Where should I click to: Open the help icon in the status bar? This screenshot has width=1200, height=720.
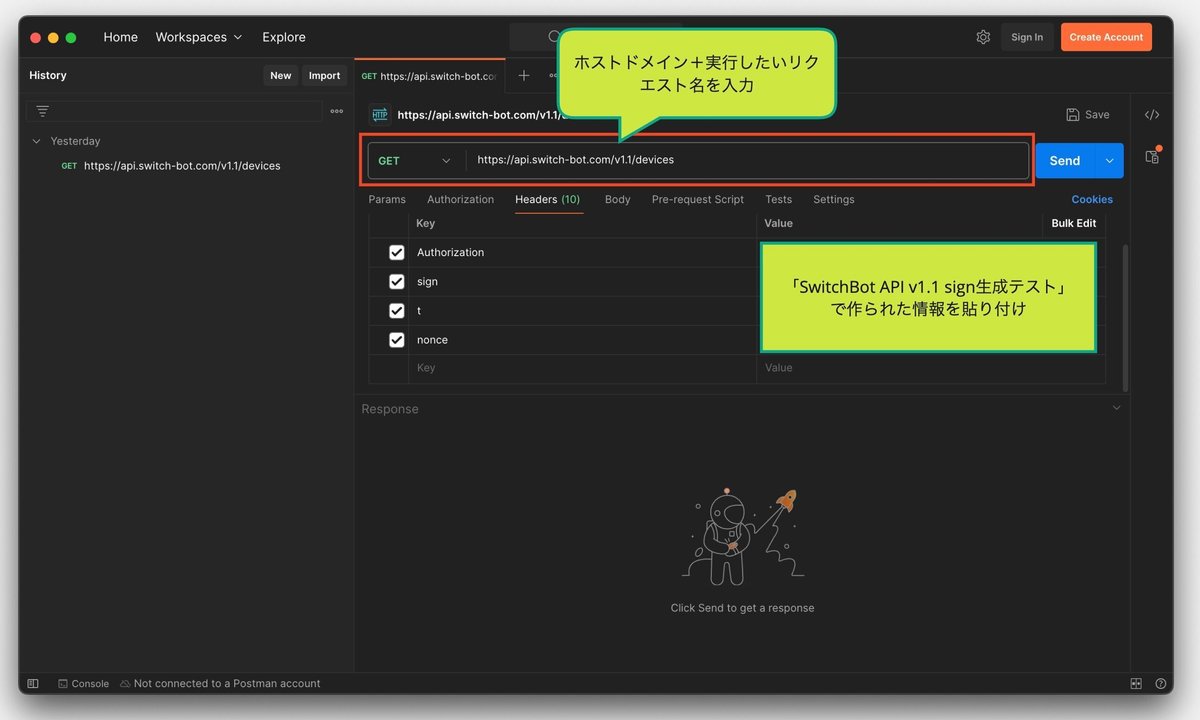(1159, 683)
